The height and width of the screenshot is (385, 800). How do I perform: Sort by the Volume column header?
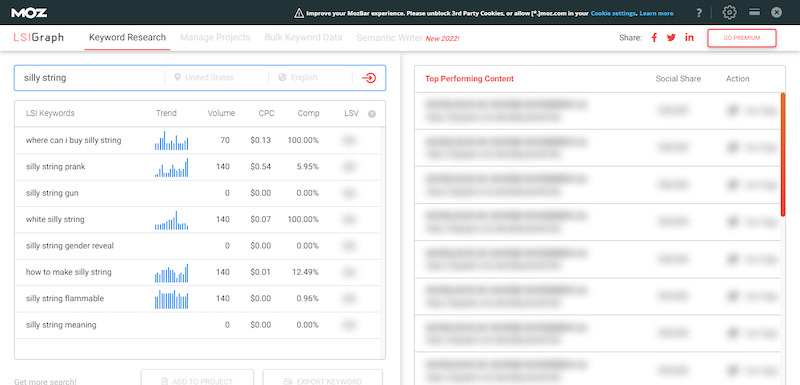coord(221,113)
